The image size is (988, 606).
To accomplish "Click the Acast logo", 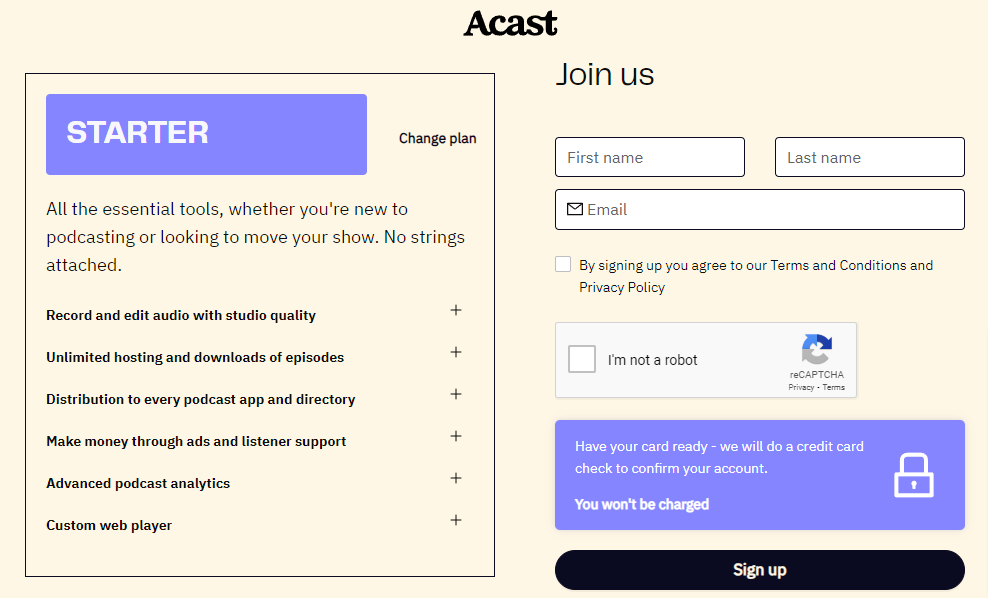I will click(510, 23).
